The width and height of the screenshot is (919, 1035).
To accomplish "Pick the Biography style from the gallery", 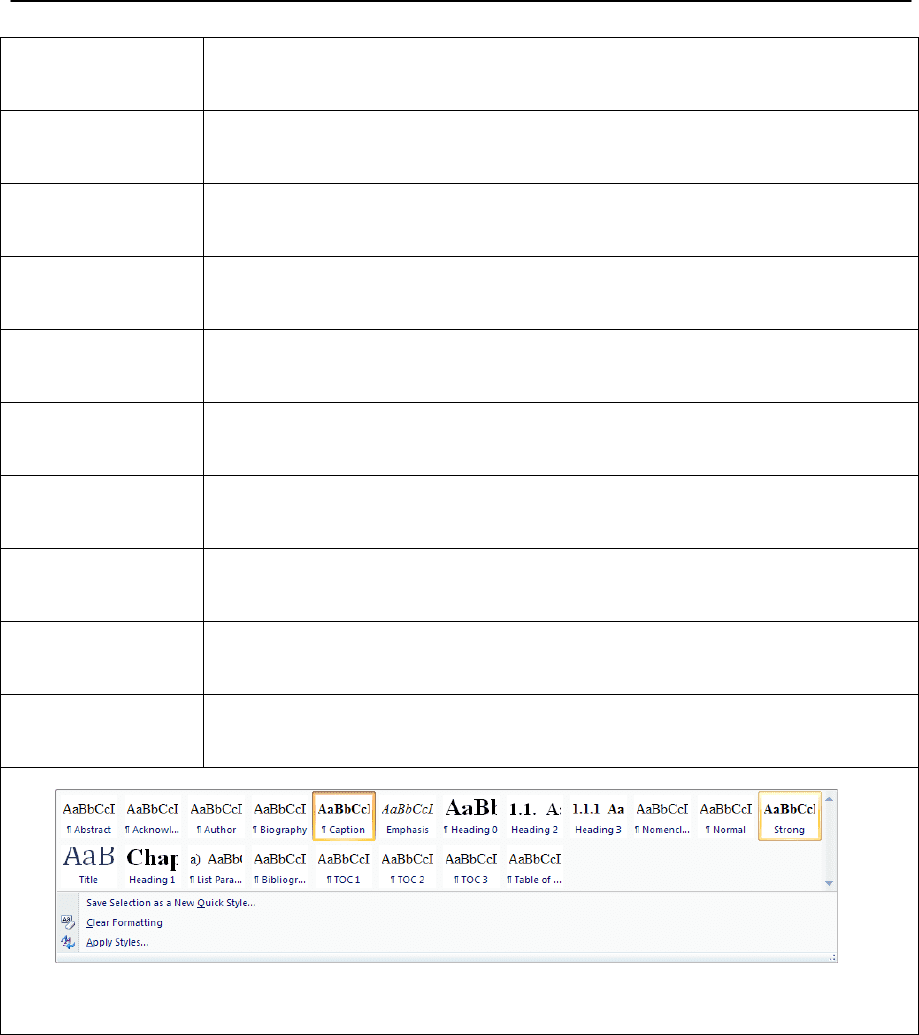I will tap(280, 816).
